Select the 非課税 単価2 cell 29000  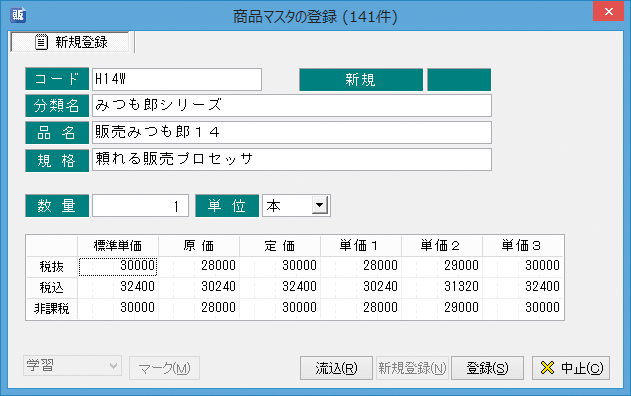pos(442,308)
